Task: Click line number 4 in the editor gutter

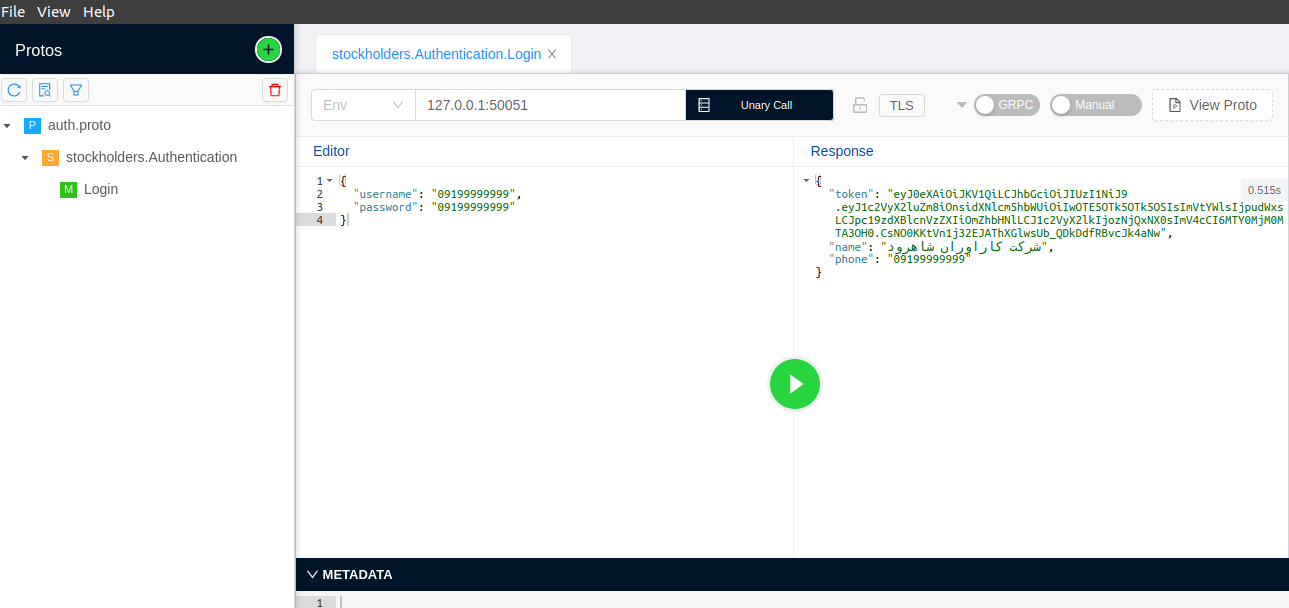Action: click(x=319, y=220)
